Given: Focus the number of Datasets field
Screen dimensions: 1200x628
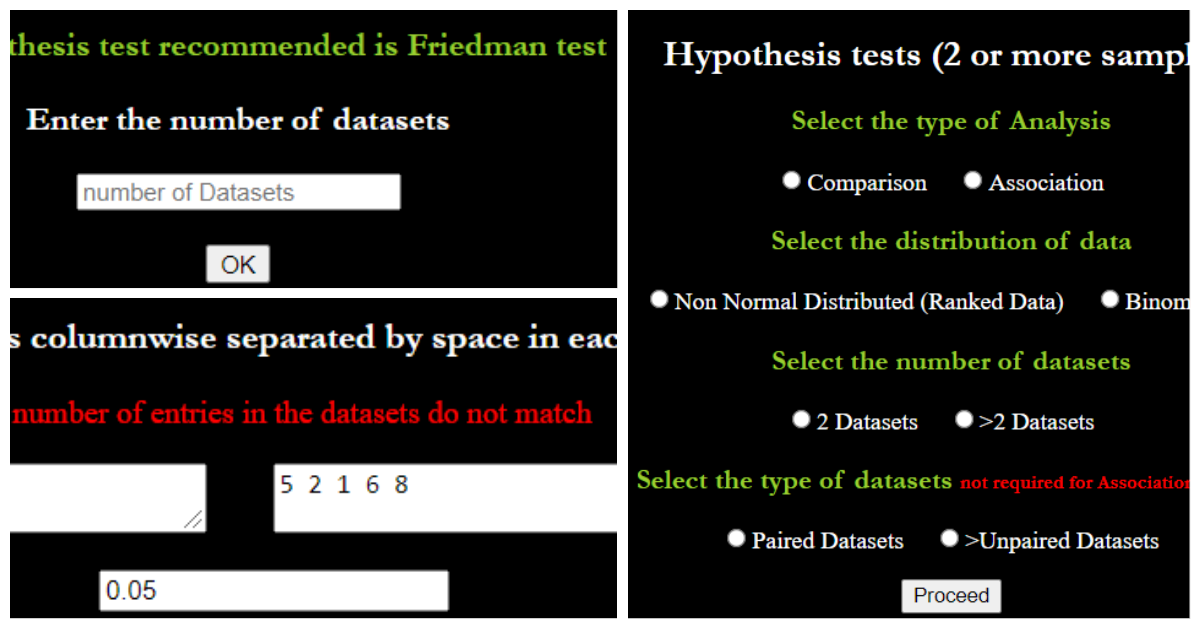Looking at the screenshot, I should point(238,192).
